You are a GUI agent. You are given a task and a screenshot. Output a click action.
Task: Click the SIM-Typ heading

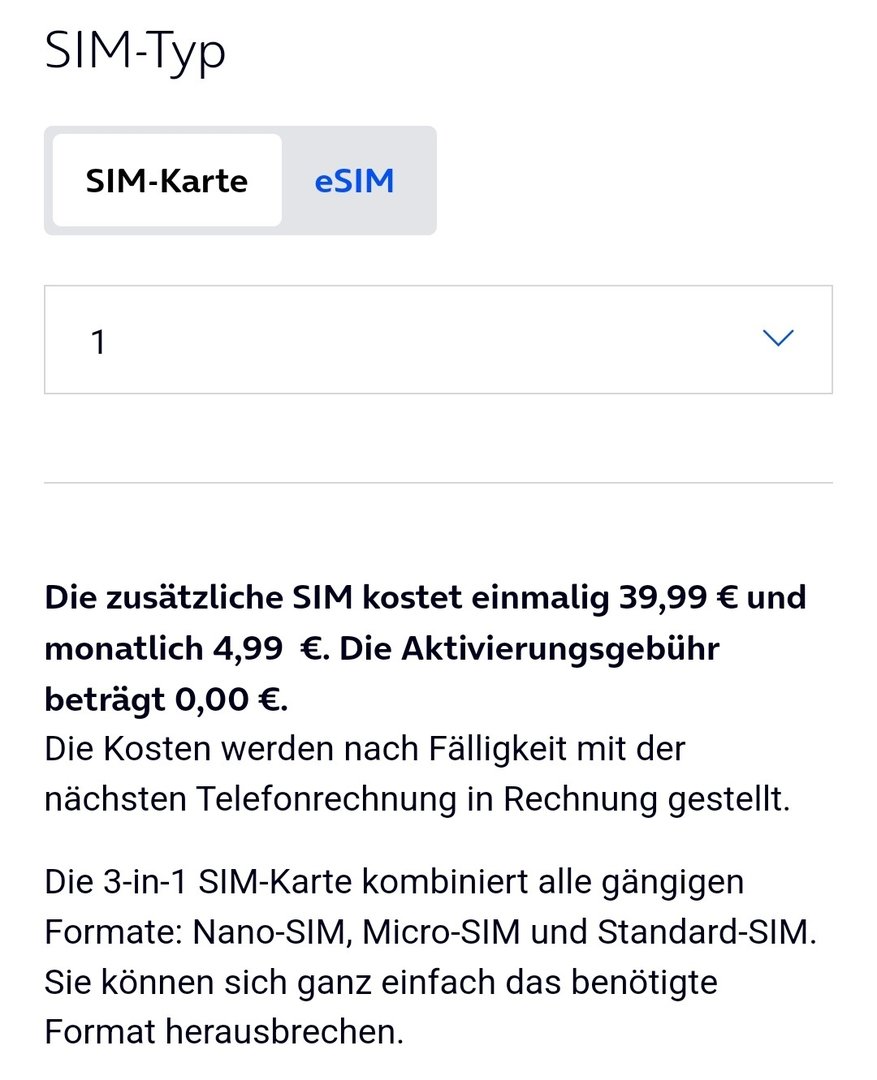pyautogui.click(x=135, y=52)
